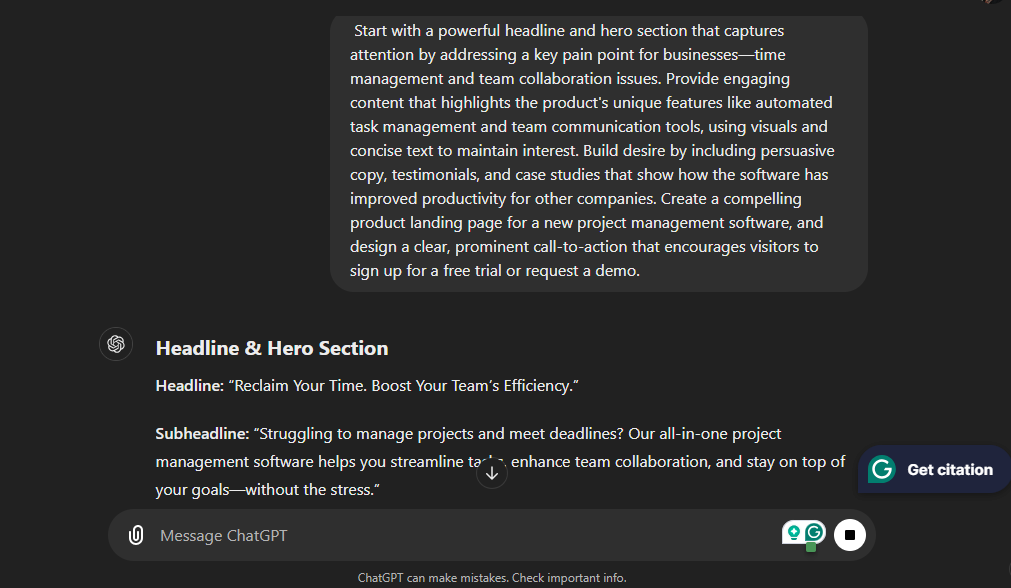The width and height of the screenshot is (1011, 588).
Task: Click the 'ChatGPT can make mistakes' footer notice
Action: coord(492,578)
